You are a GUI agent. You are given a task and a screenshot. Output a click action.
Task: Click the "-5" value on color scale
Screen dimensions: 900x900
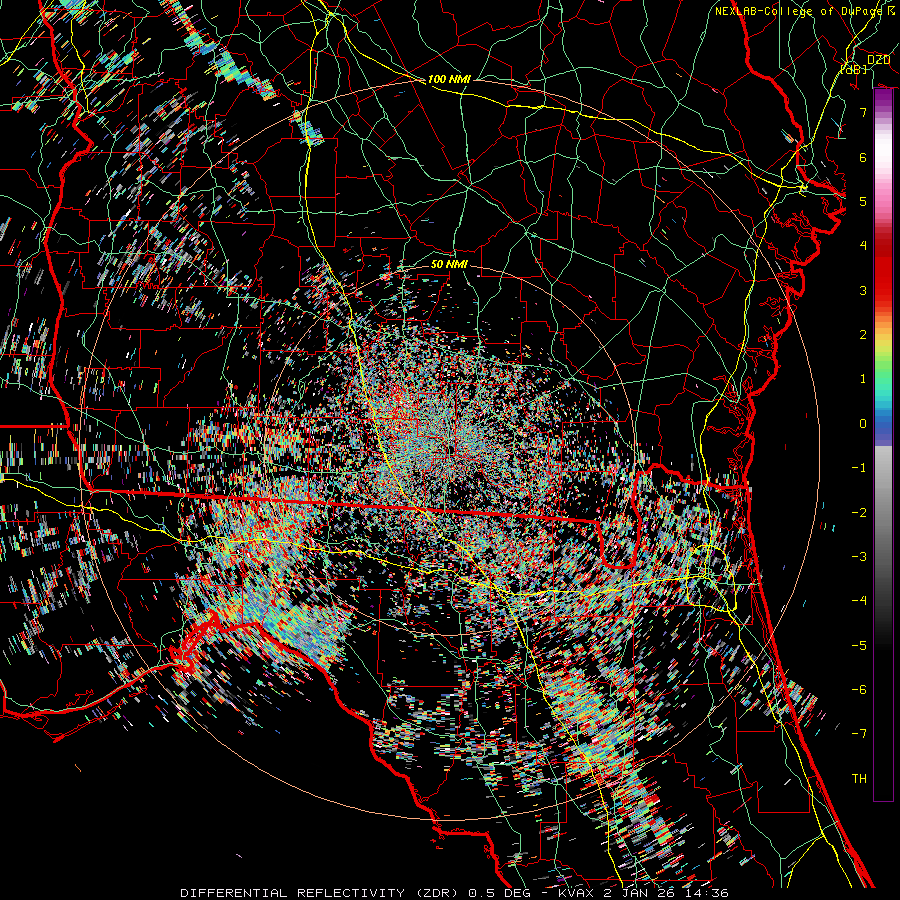[x=859, y=646]
